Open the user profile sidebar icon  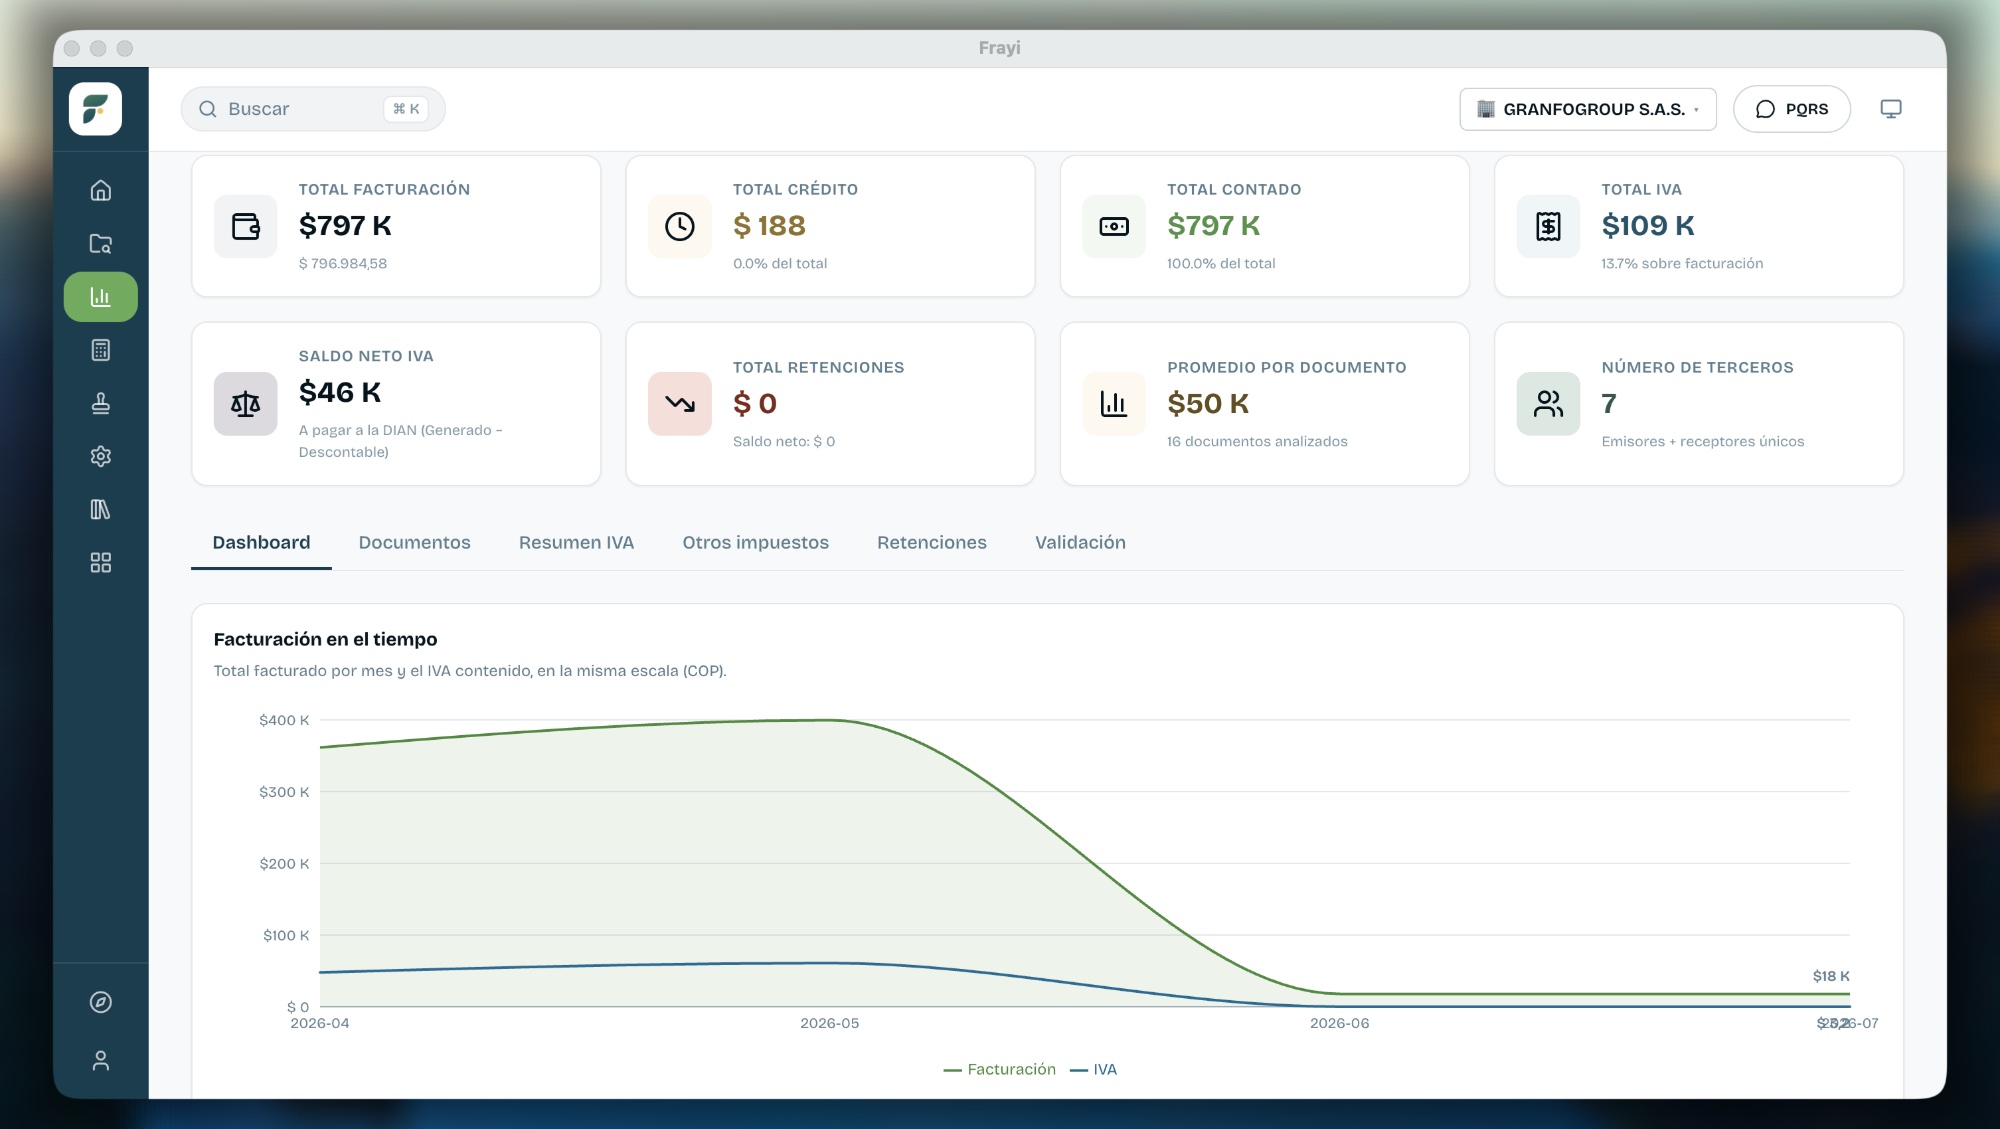point(101,1060)
